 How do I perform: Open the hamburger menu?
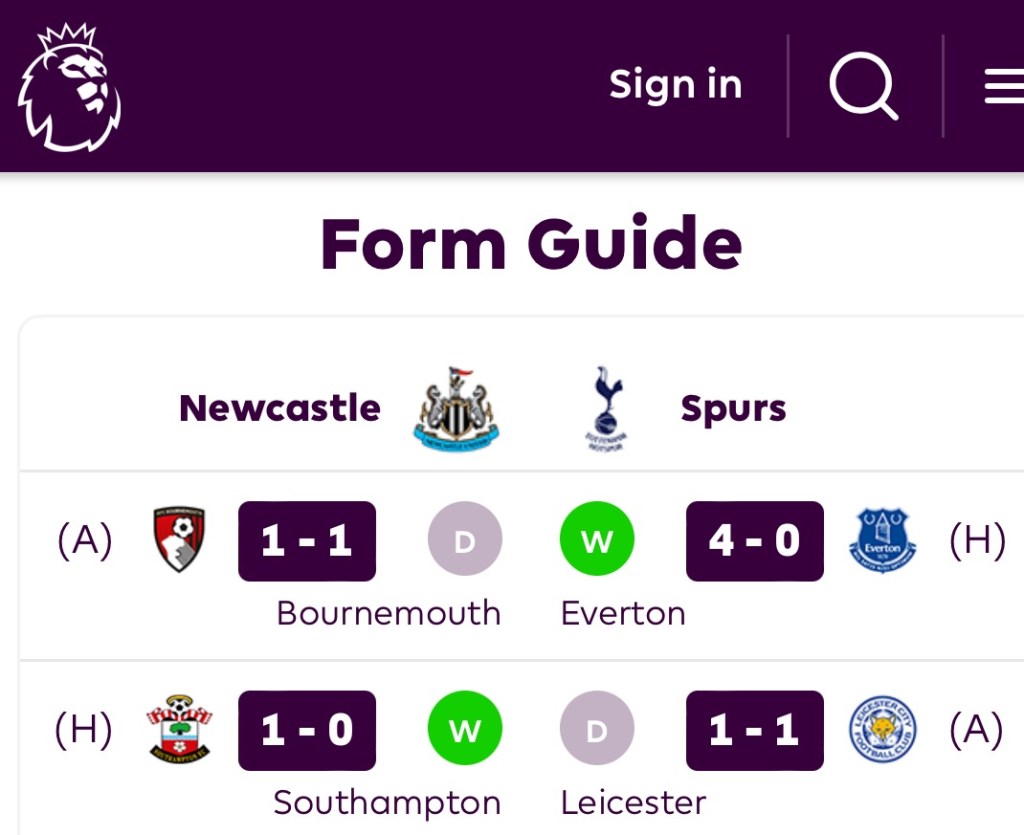point(1003,87)
